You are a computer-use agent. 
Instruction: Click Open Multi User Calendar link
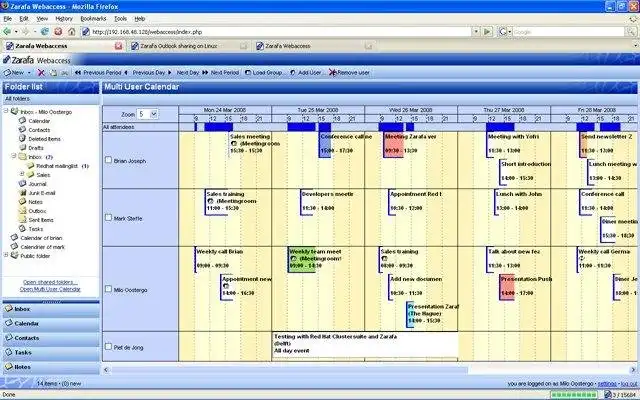[50, 289]
